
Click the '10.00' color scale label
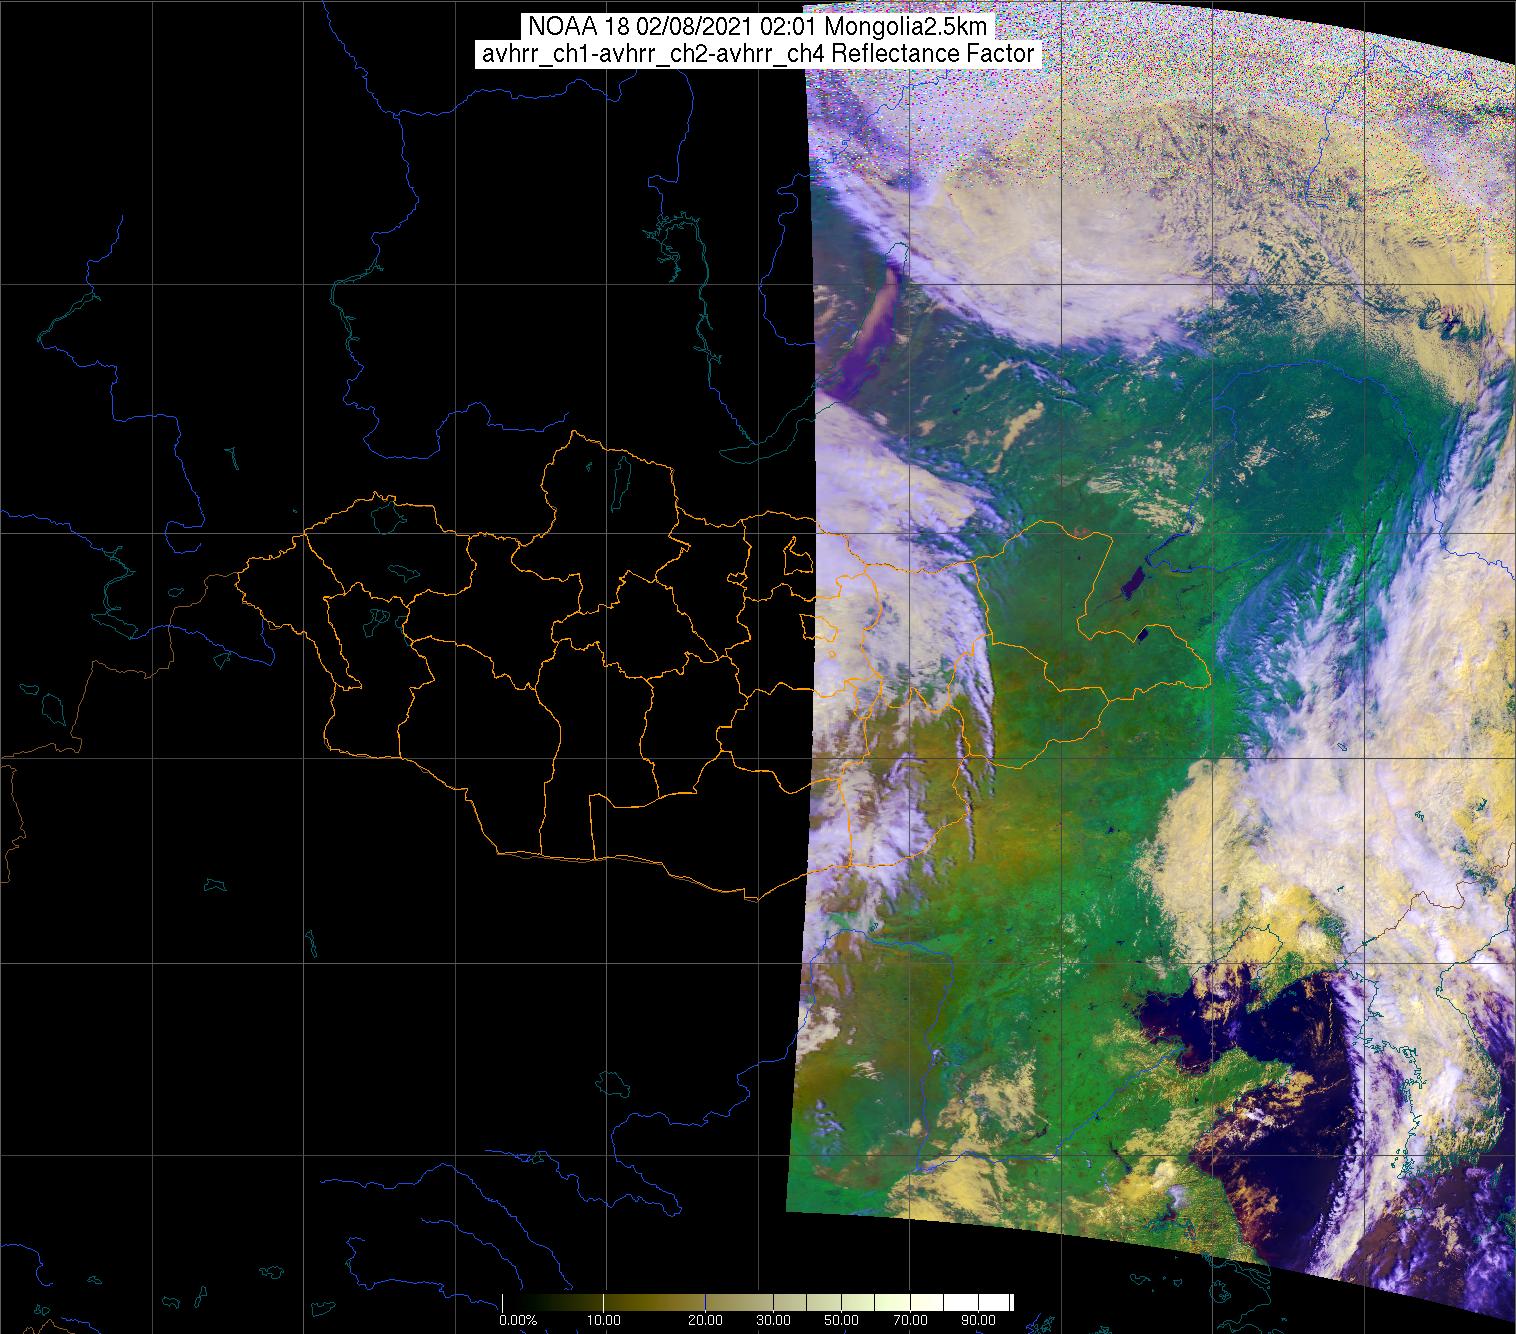603,1322
